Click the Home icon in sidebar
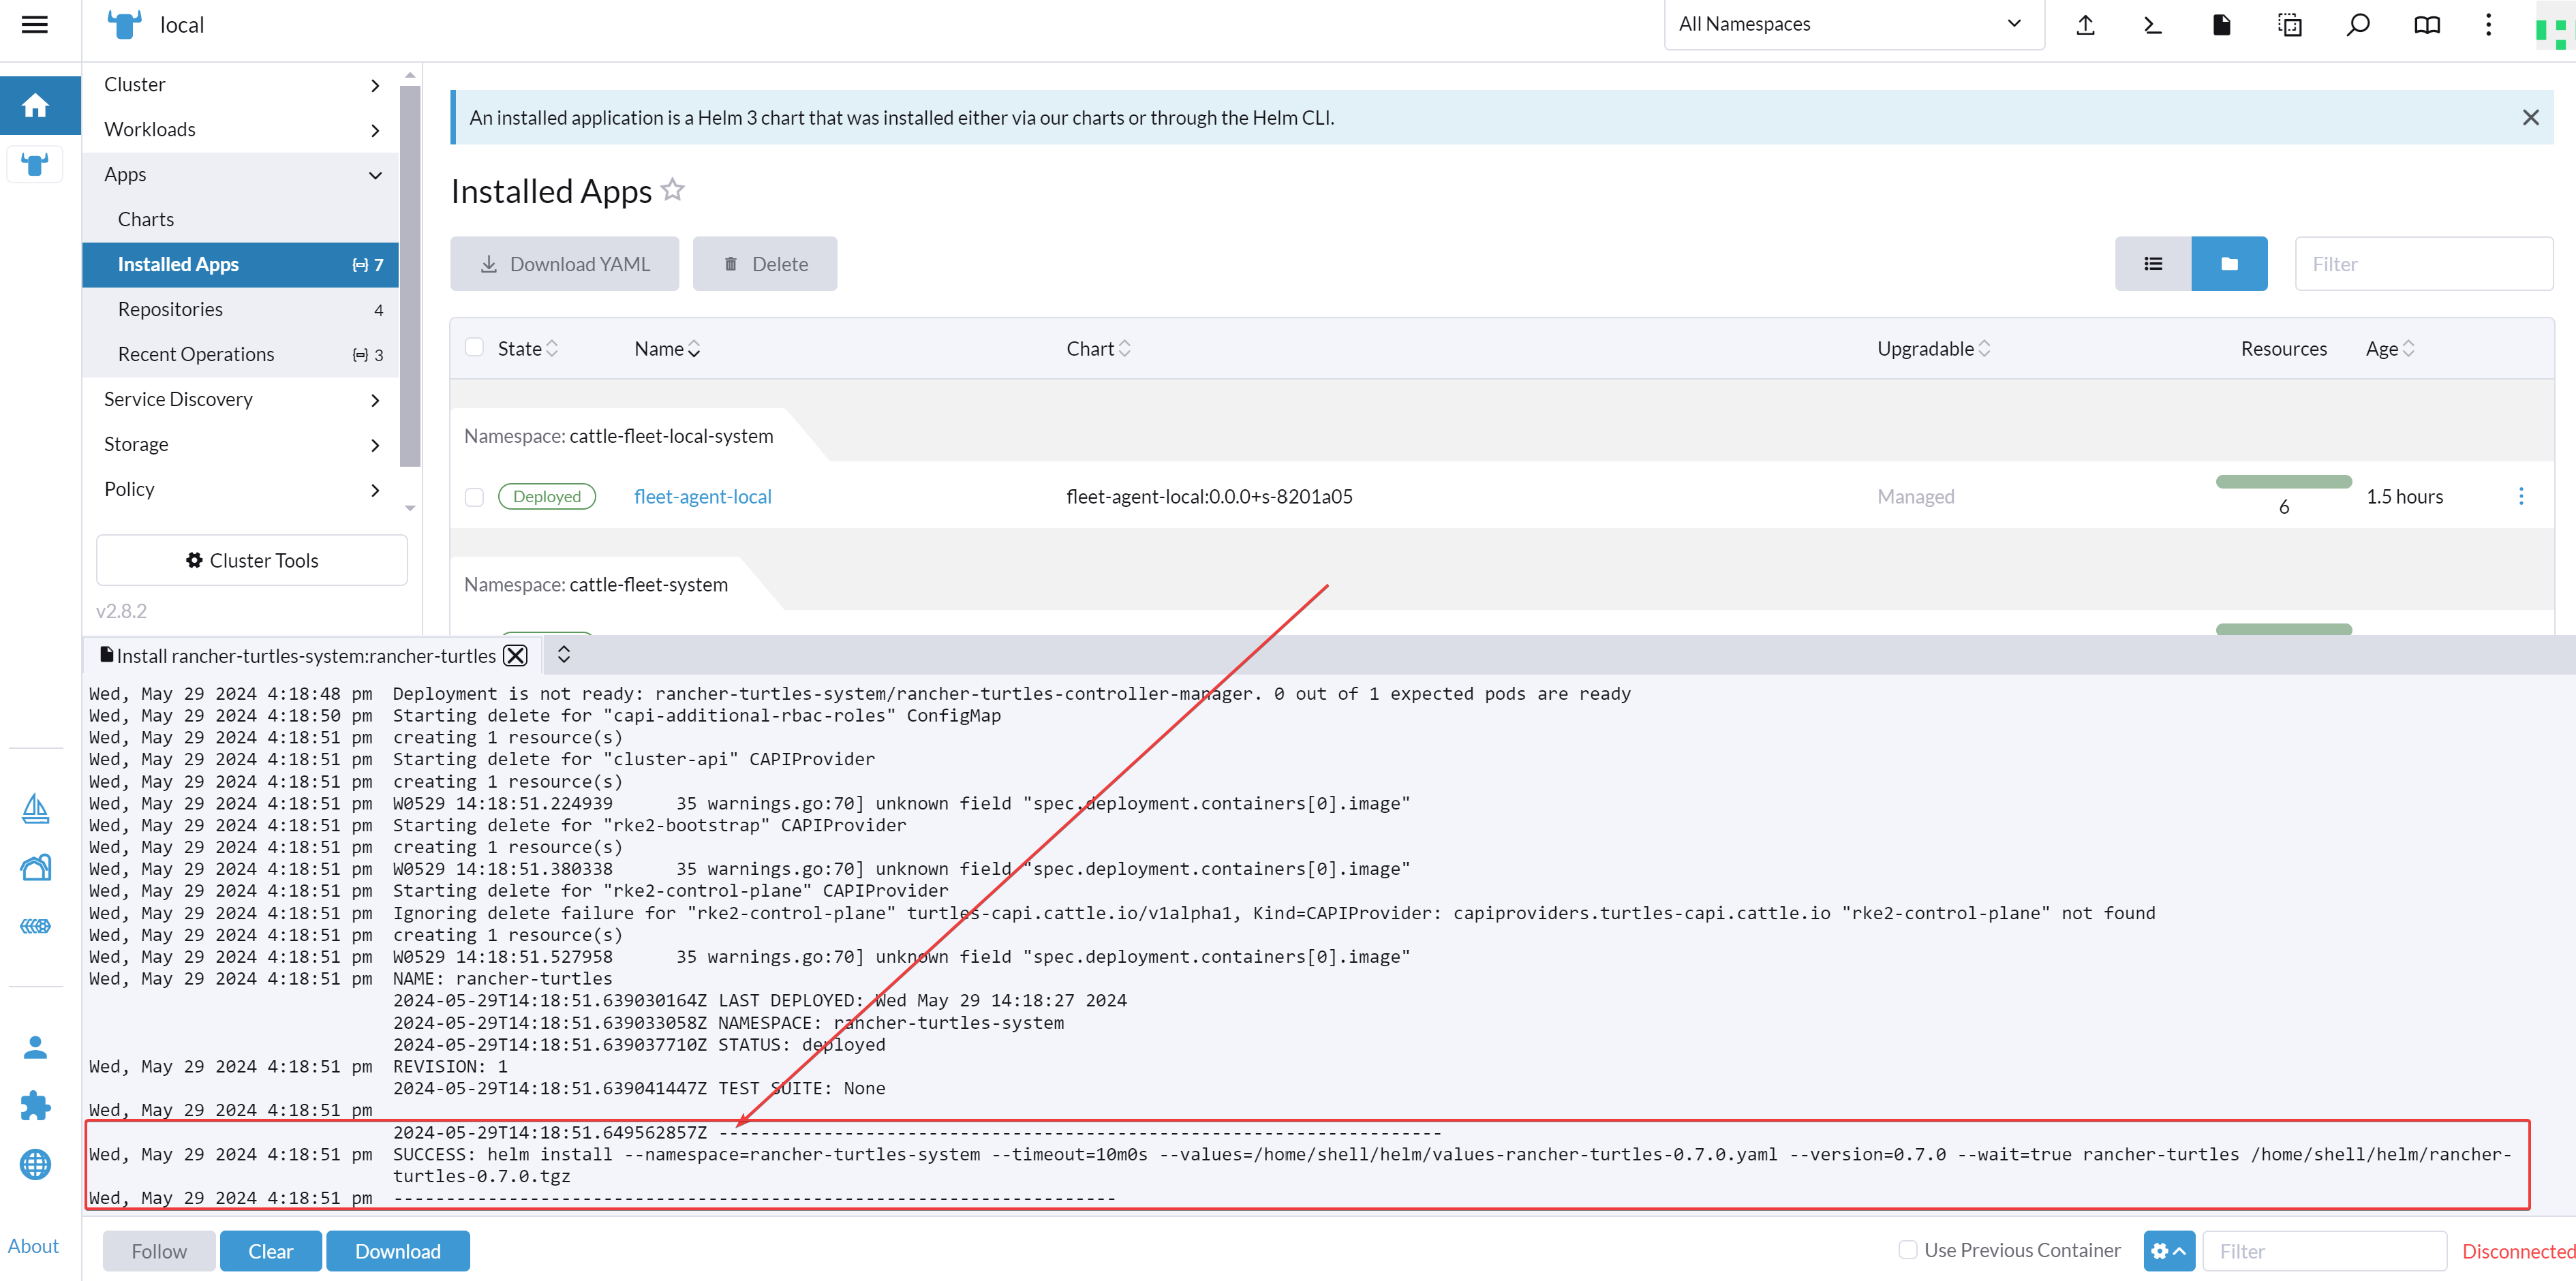This screenshot has width=2576, height=1281. coord(35,105)
